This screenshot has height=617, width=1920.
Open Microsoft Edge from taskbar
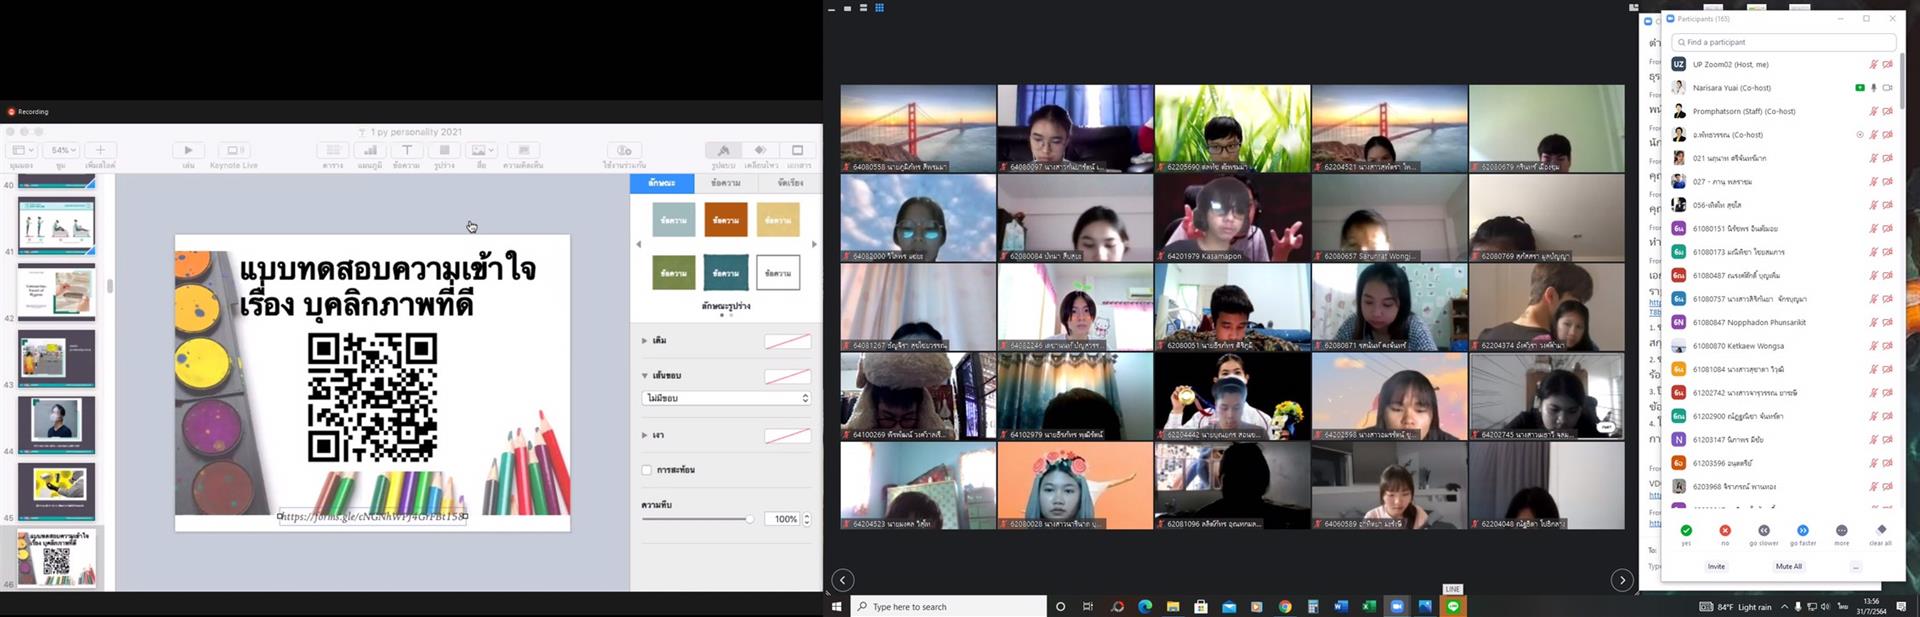(1145, 606)
